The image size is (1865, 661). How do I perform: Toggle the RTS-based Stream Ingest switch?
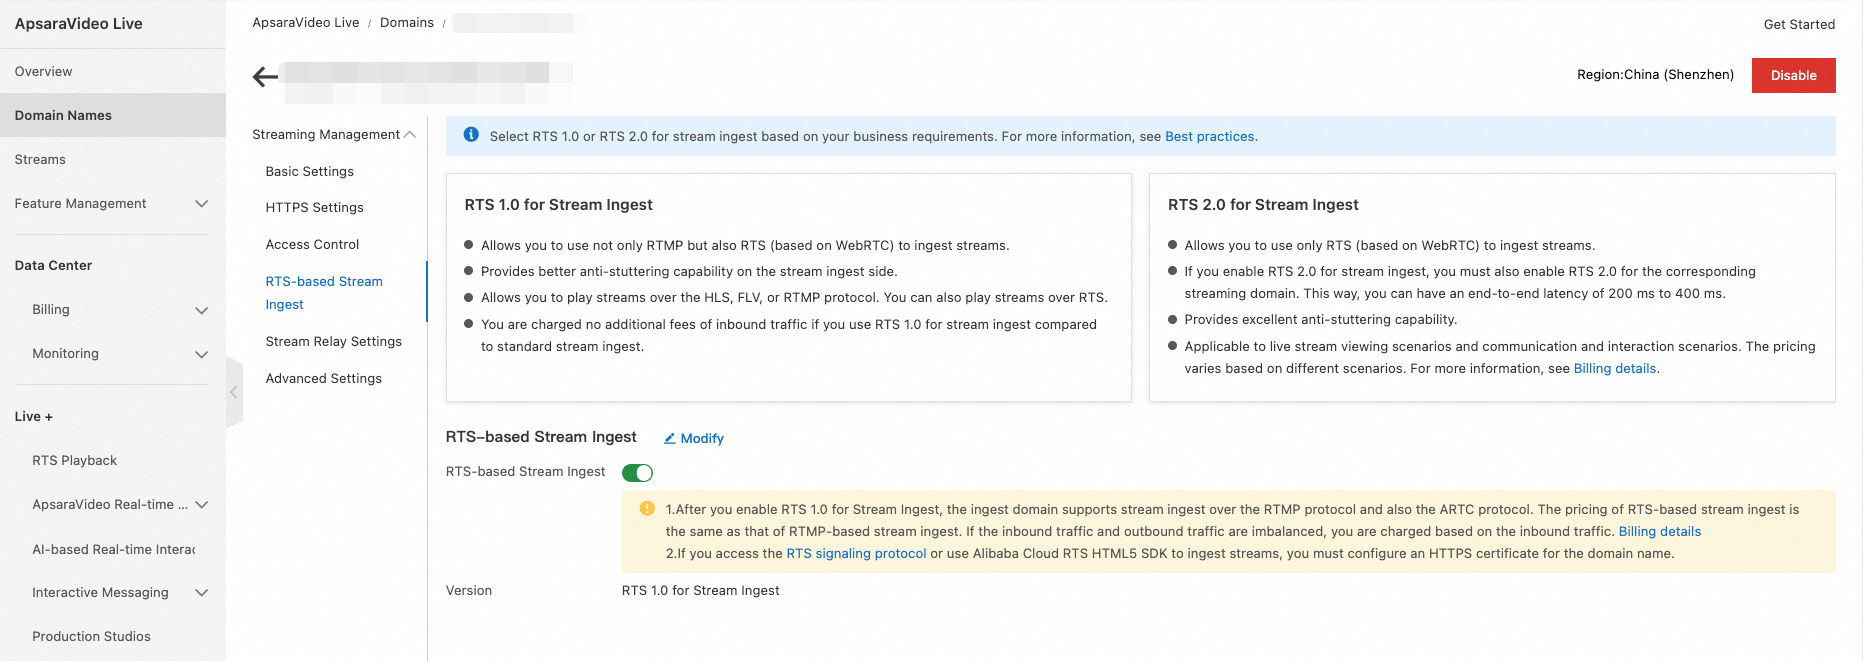(x=637, y=473)
